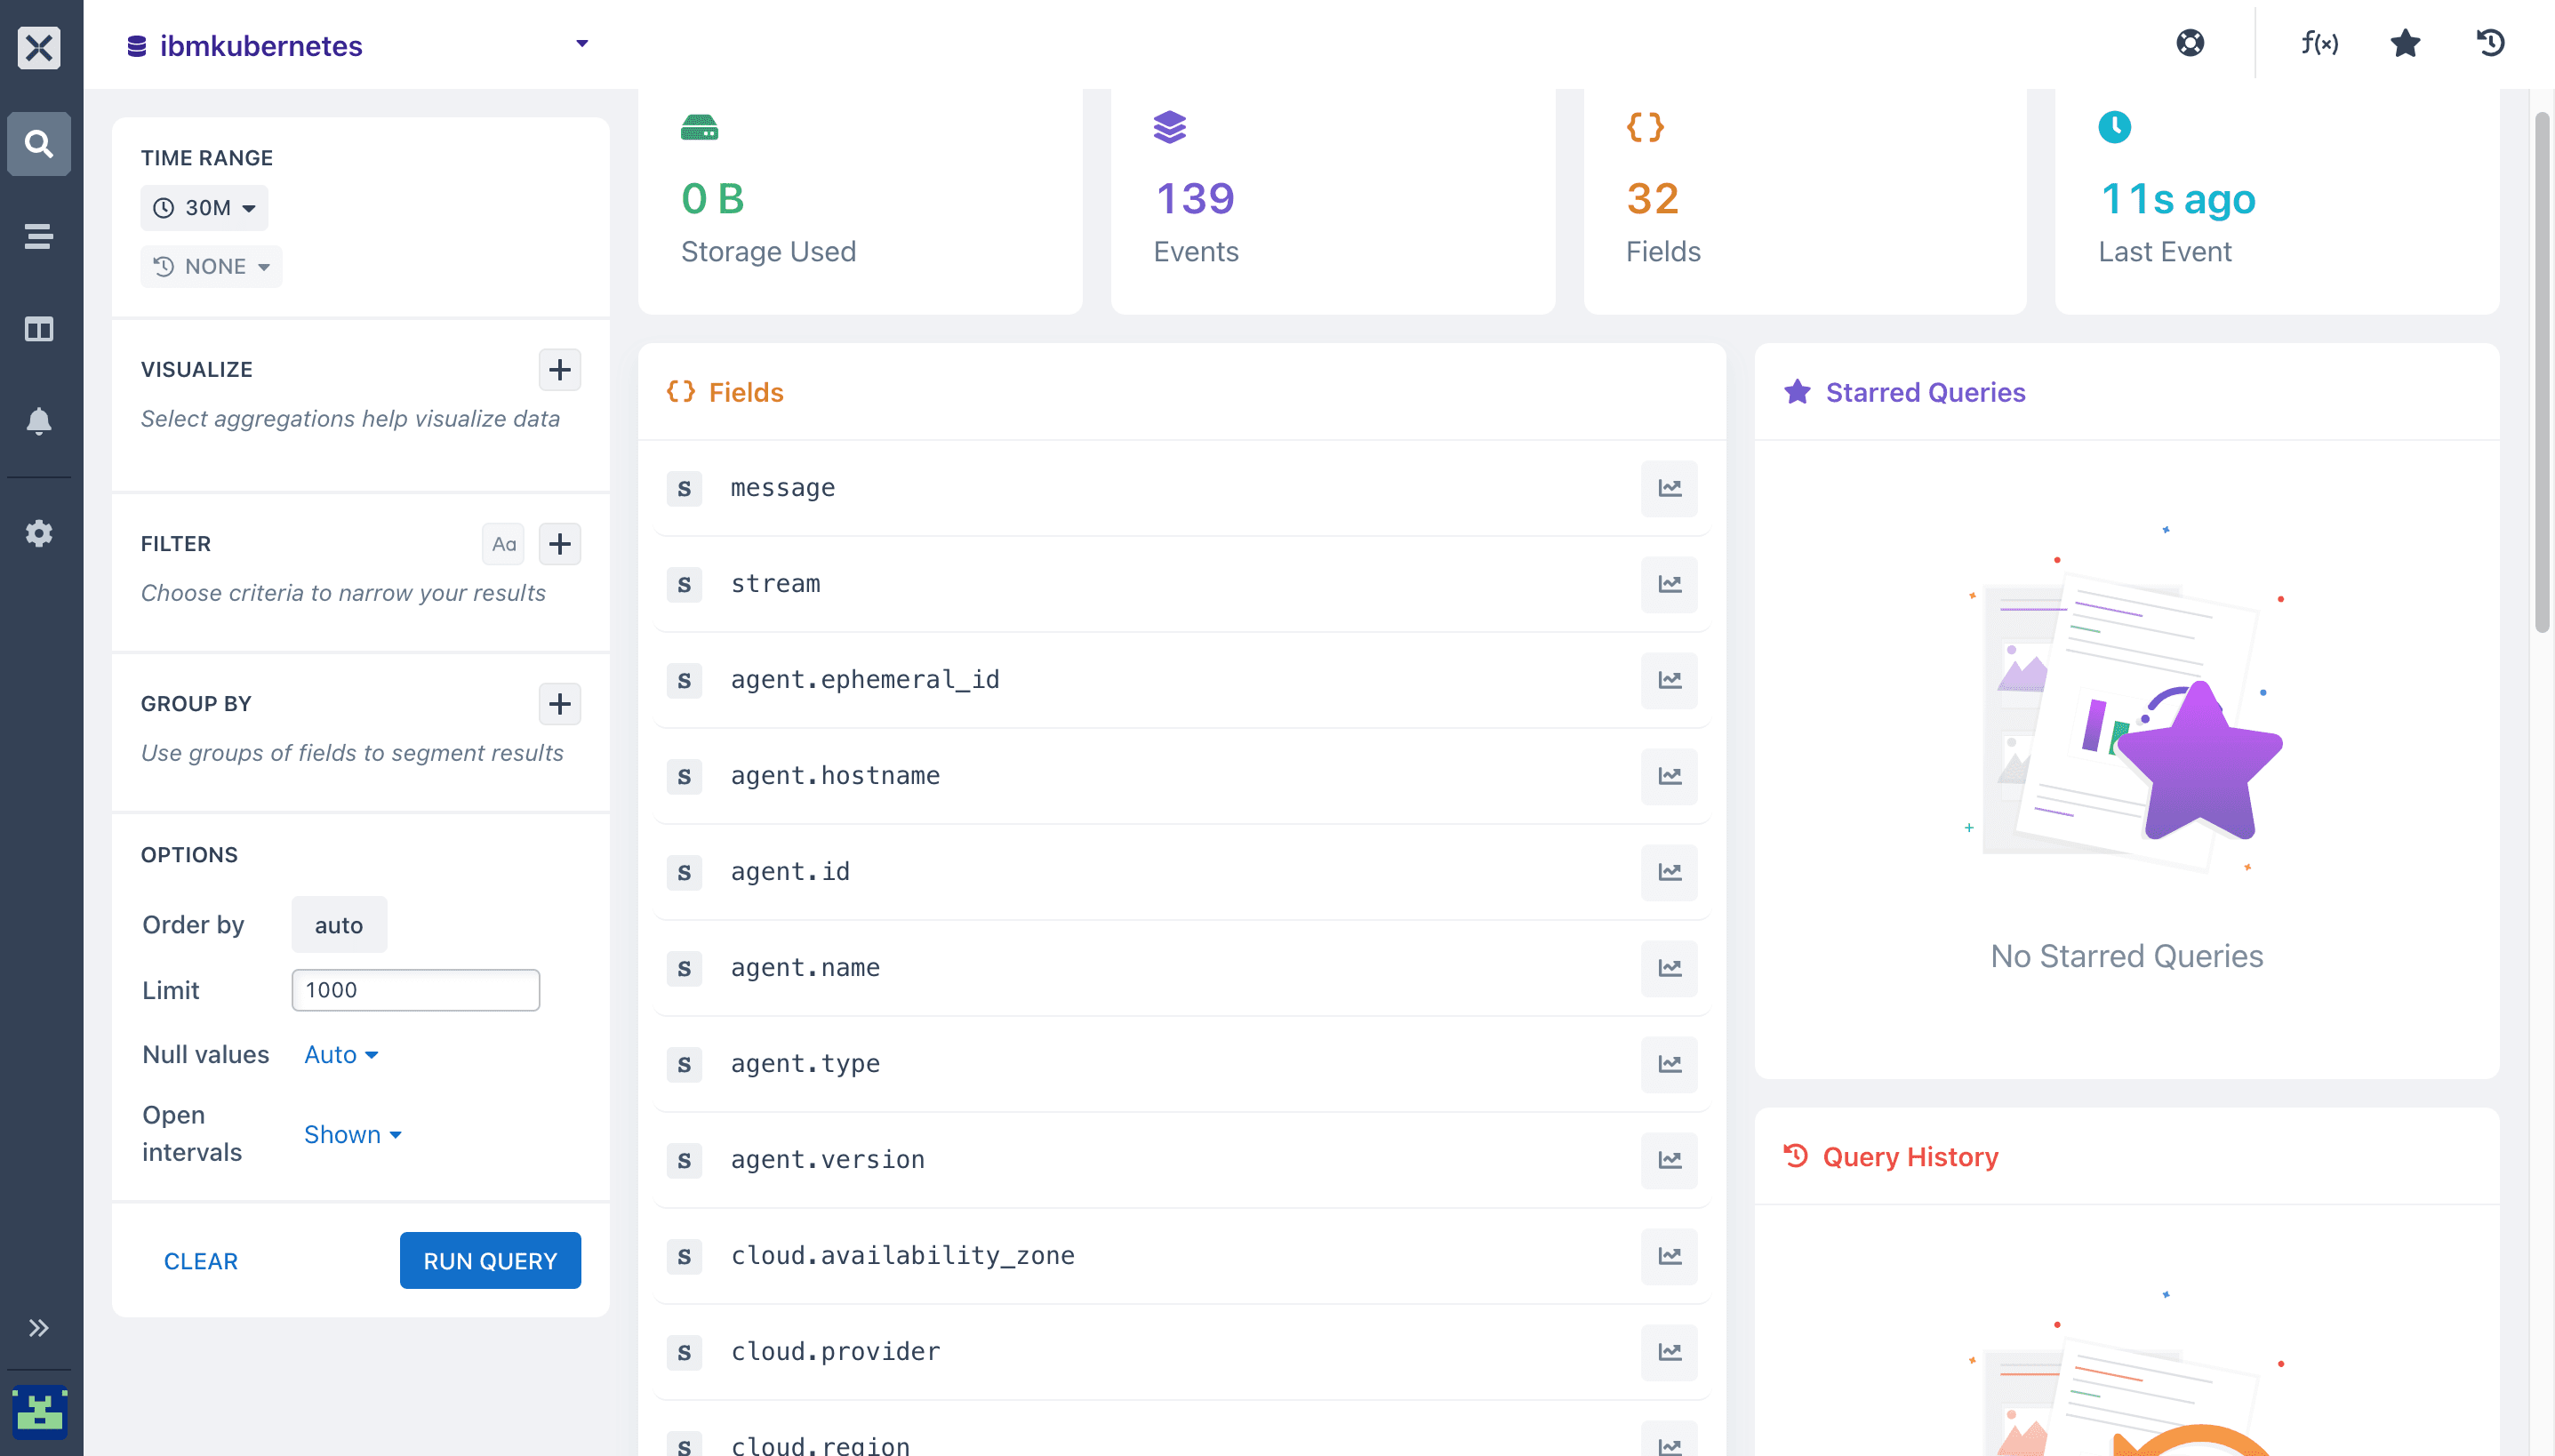Image resolution: width=2555 pixels, height=1456 pixels.
Task: Open starred queries via top star icon
Action: (x=2405, y=43)
